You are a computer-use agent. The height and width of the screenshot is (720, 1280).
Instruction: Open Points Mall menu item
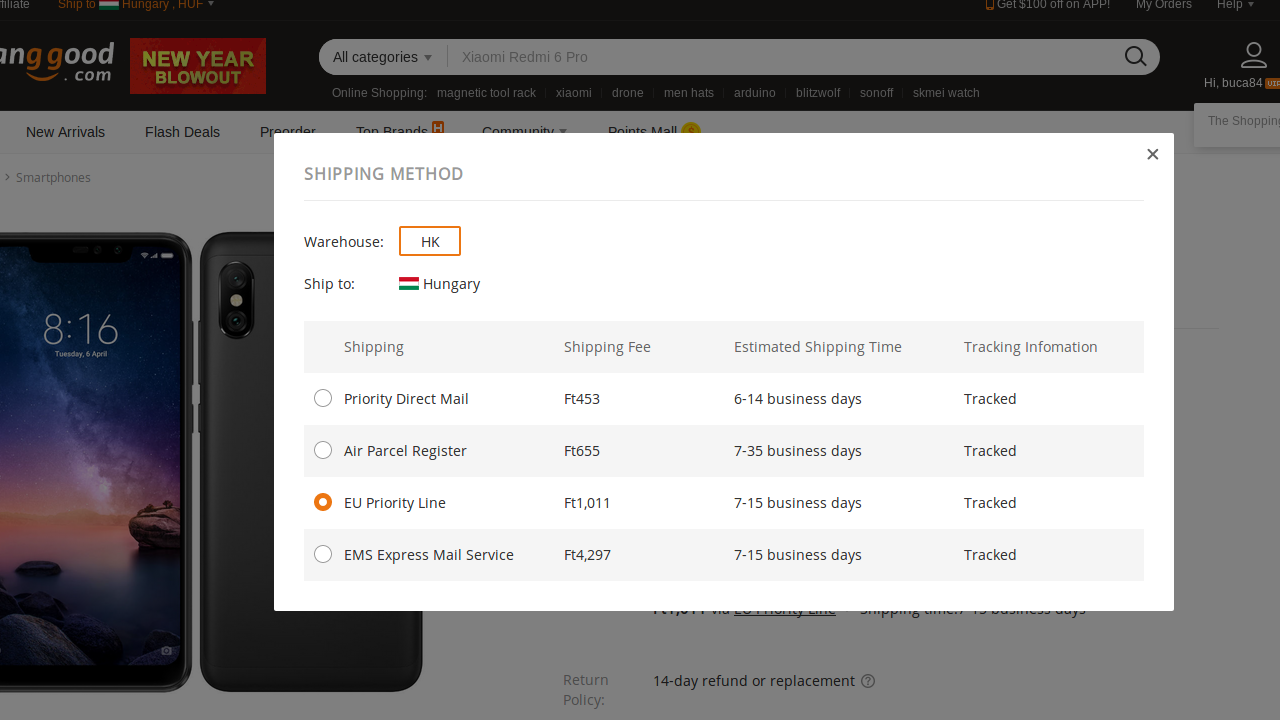(642, 131)
